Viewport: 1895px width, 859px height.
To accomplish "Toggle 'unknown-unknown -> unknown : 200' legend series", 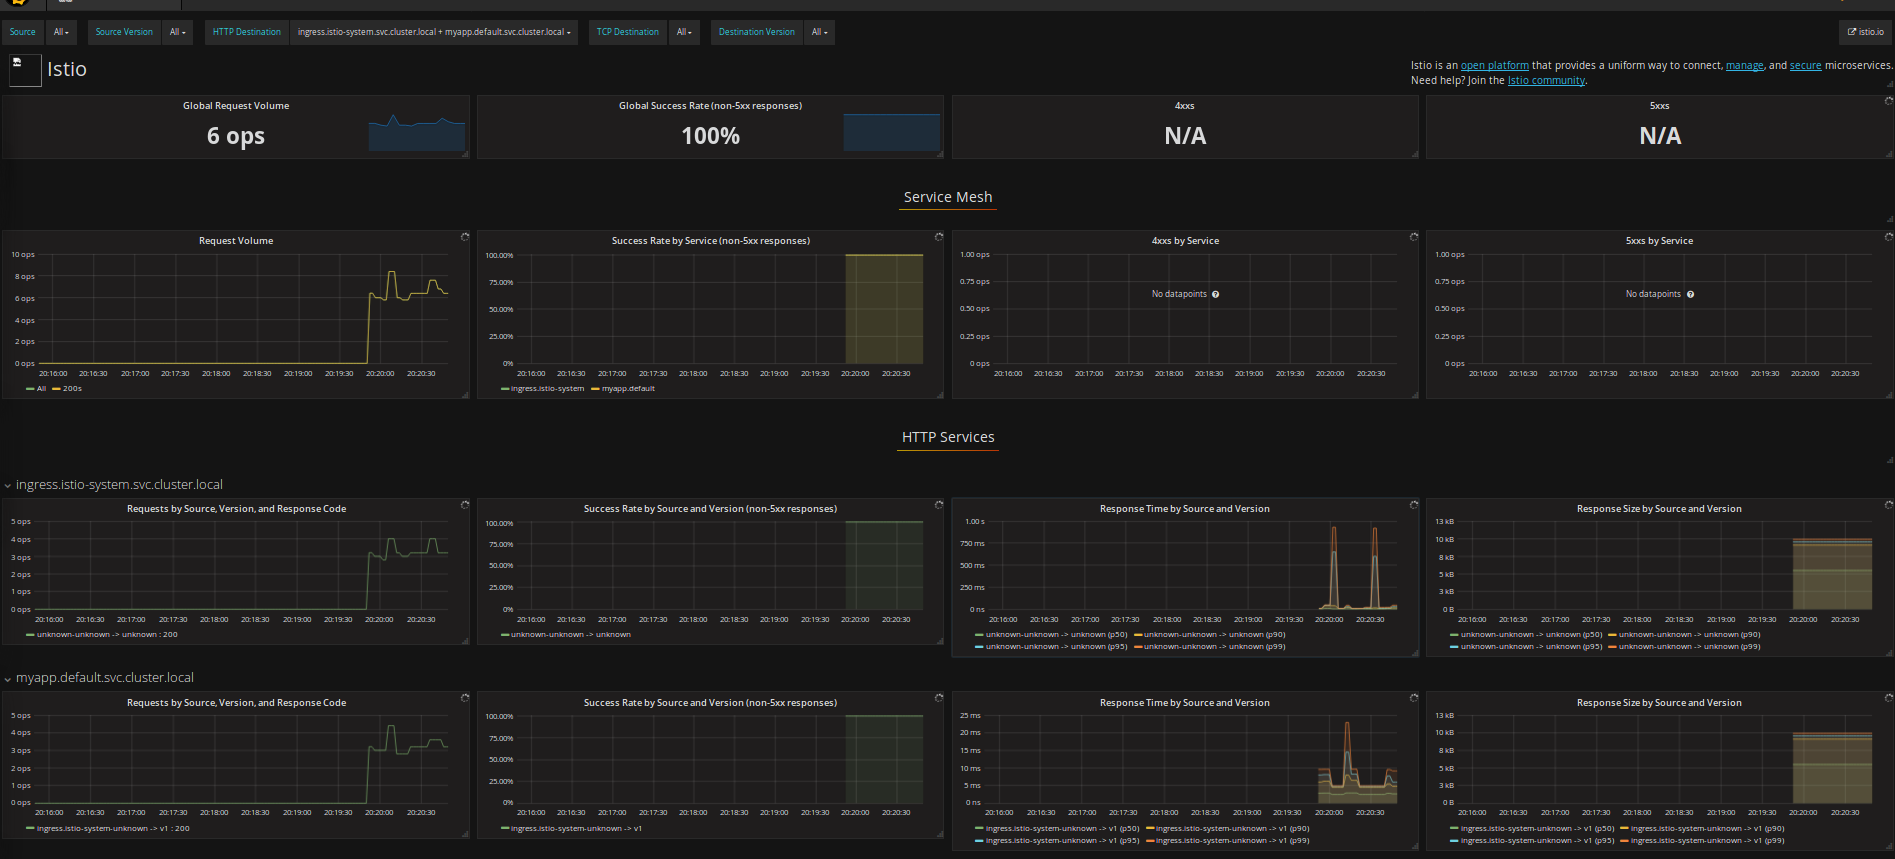I will point(107,635).
